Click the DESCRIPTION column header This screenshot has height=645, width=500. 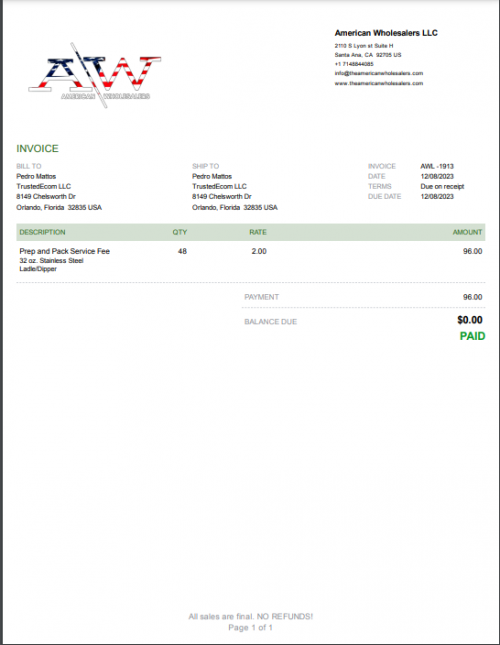42,232
